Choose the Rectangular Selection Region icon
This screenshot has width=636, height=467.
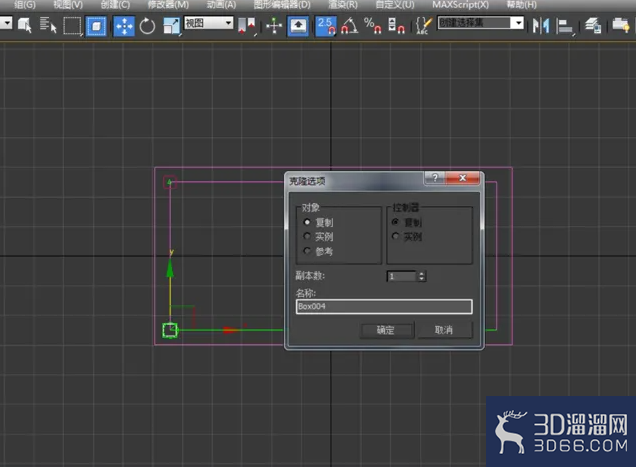coord(73,26)
